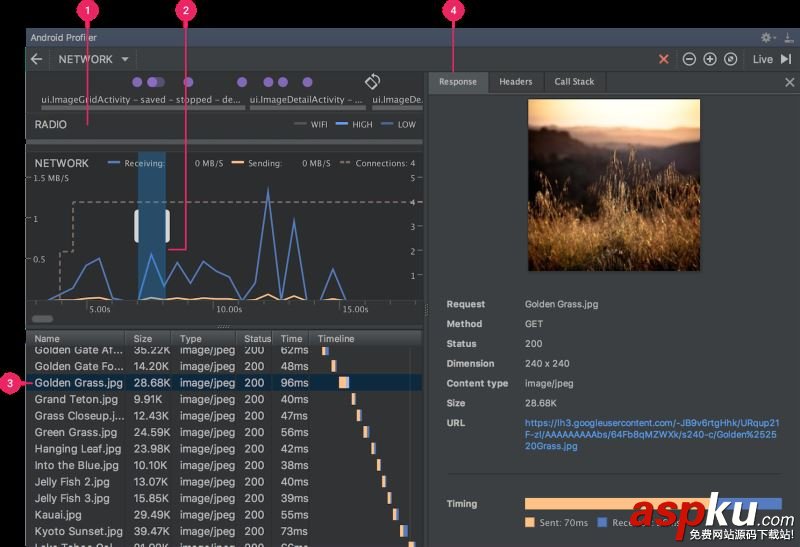Click the Golden Grass.jpg timeline bar
Screen dimensions: 800x547
point(344,383)
